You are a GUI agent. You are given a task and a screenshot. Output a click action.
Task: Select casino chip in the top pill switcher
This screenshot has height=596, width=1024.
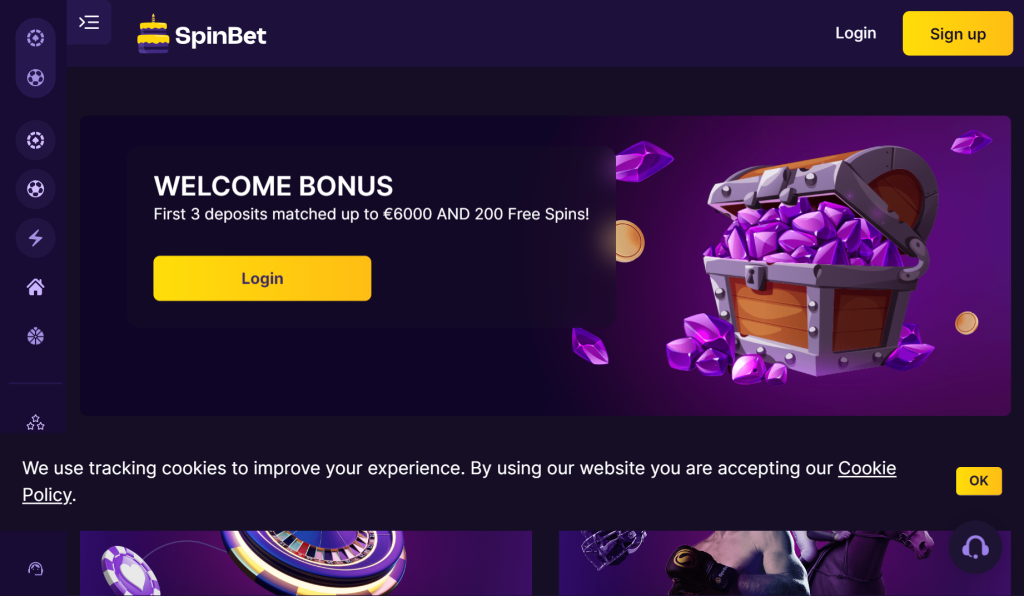(36, 38)
